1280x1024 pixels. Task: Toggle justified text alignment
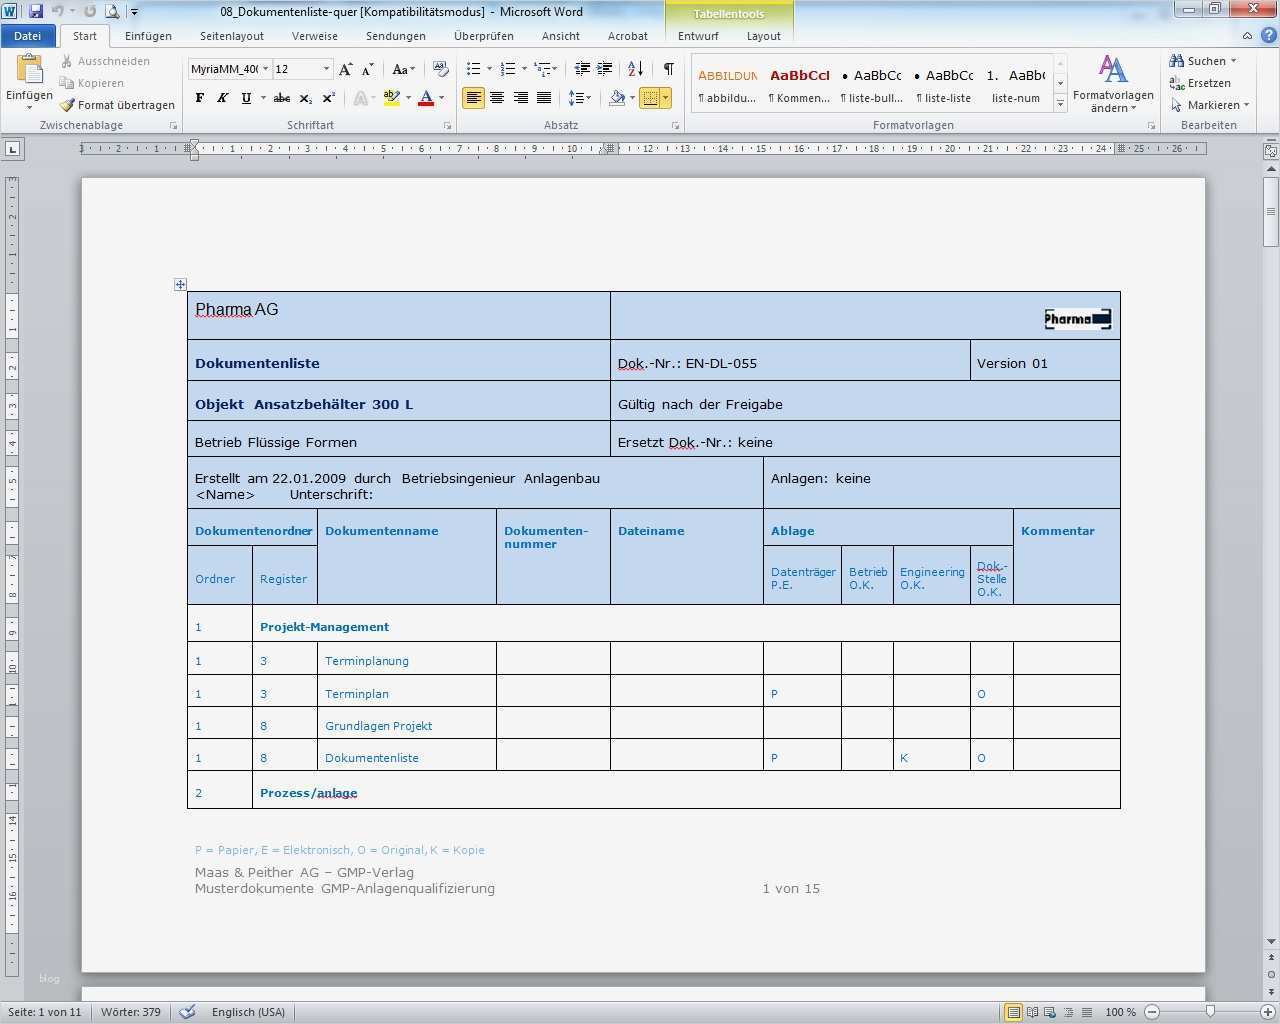[544, 98]
